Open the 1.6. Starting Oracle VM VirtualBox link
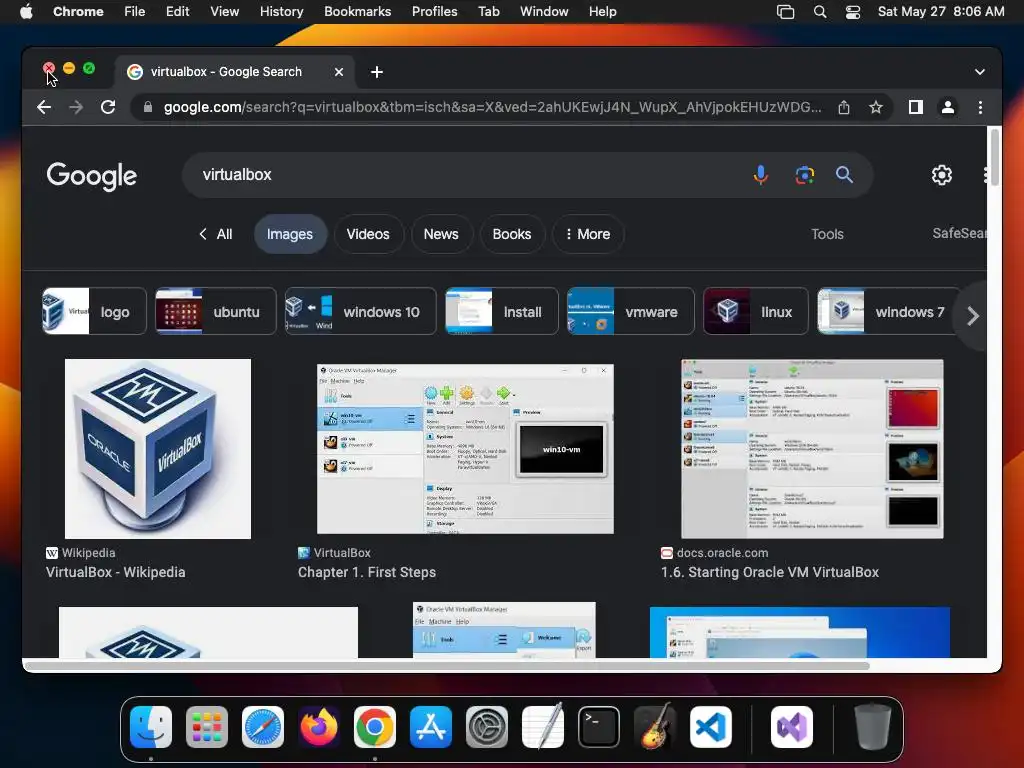The height and width of the screenshot is (768, 1024). tap(769, 572)
